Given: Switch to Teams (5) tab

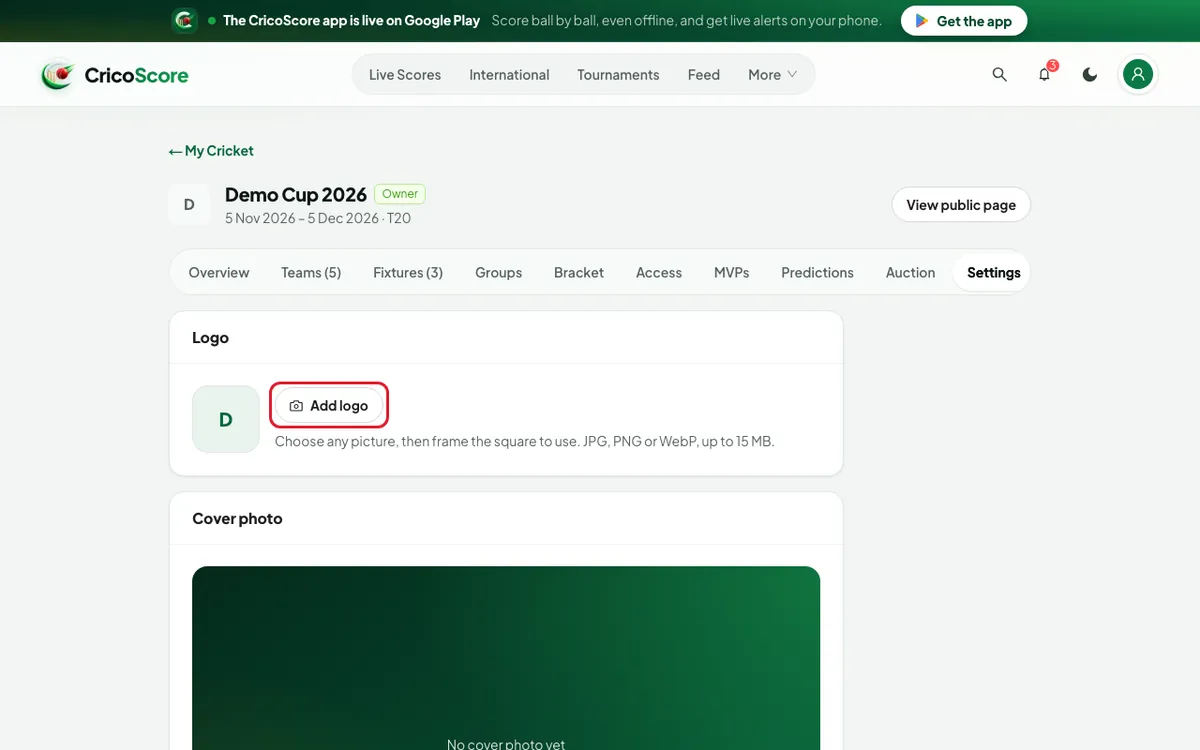Looking at the screenshot, I should (311, 272).
